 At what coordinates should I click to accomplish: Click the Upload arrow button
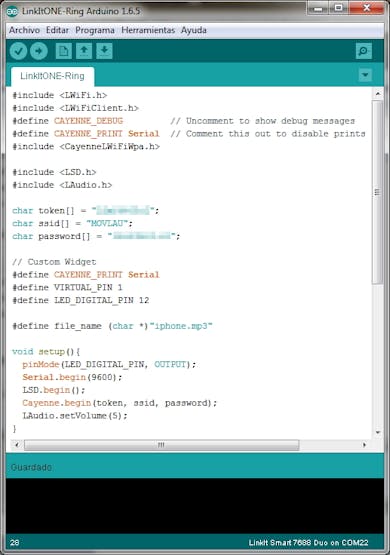pos(39,51)
